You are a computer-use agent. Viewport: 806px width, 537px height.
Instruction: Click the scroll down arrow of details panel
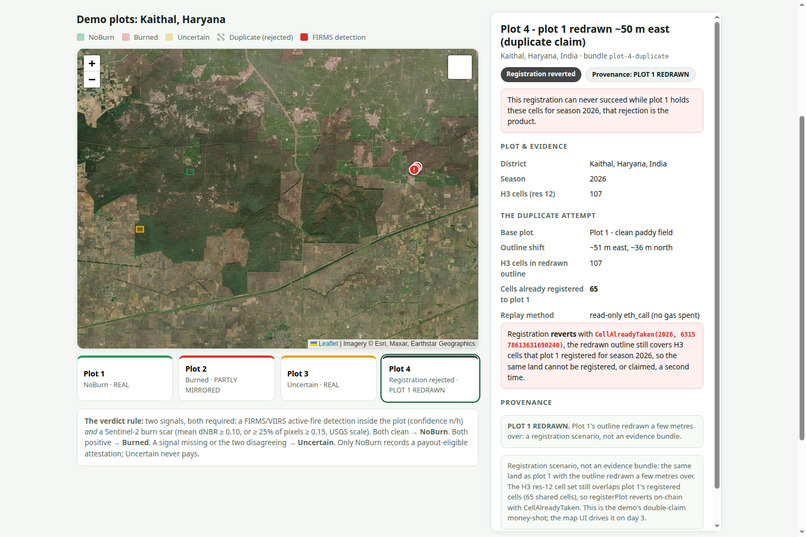pos(717,526)
